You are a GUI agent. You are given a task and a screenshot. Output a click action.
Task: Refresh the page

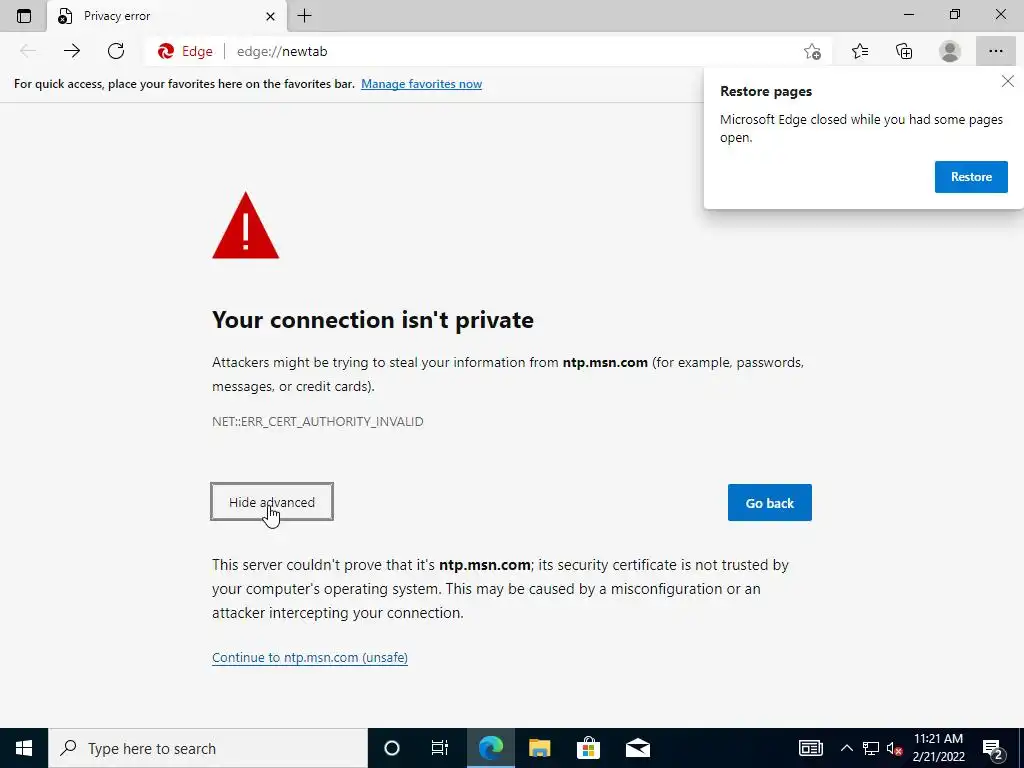116,51
